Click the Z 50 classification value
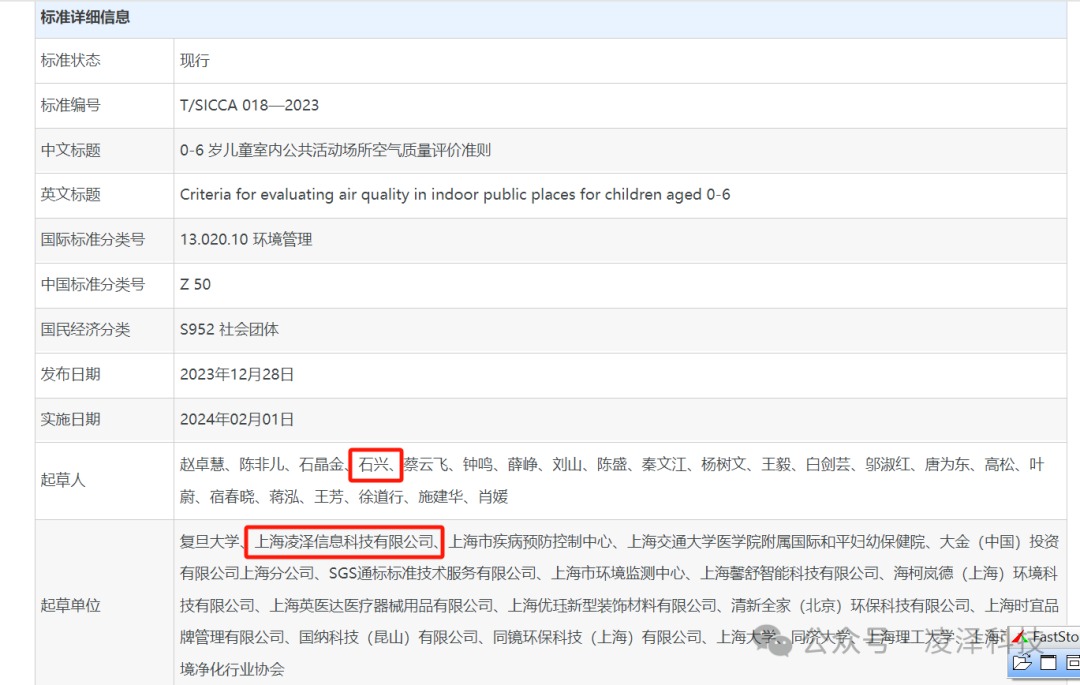 point(196,284)
